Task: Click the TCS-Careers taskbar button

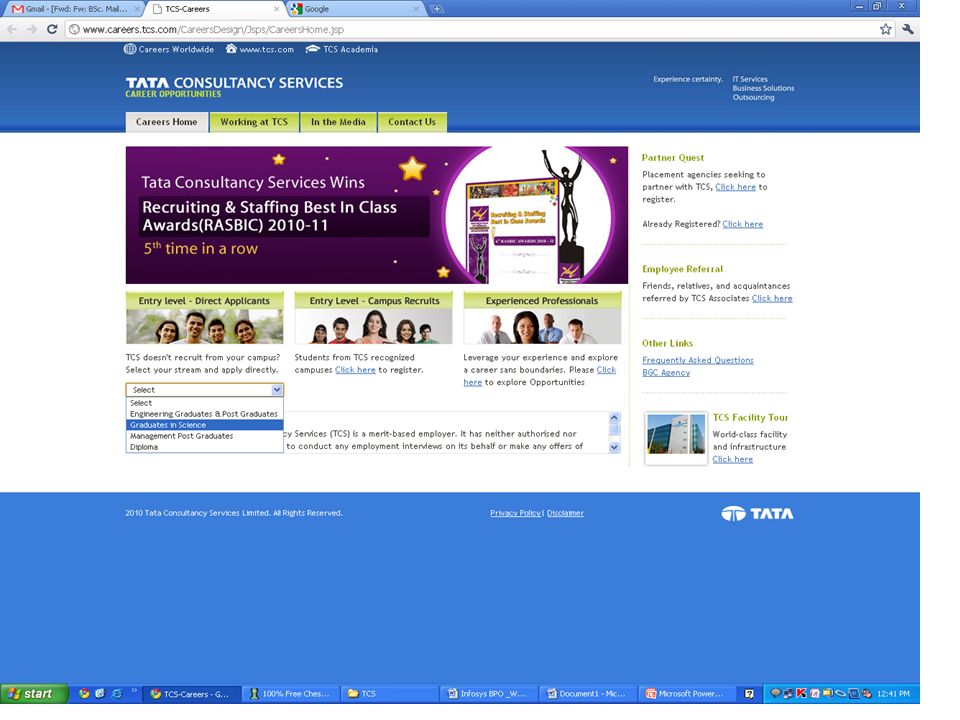Action: tap(192, 694)
